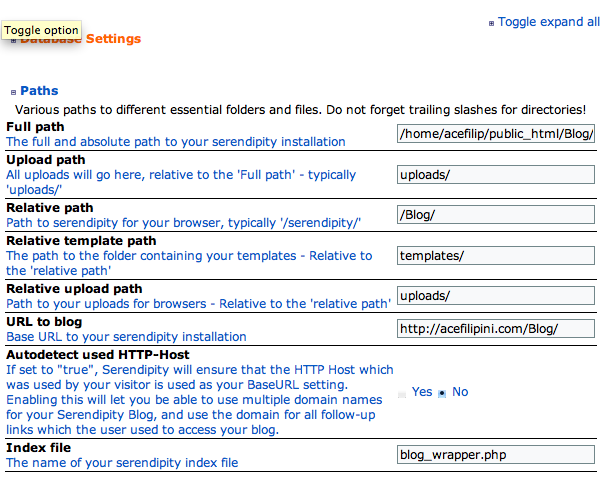
Task: Click the bold Relative template path label
Action: pyautogui.click(x=81, y=241)
